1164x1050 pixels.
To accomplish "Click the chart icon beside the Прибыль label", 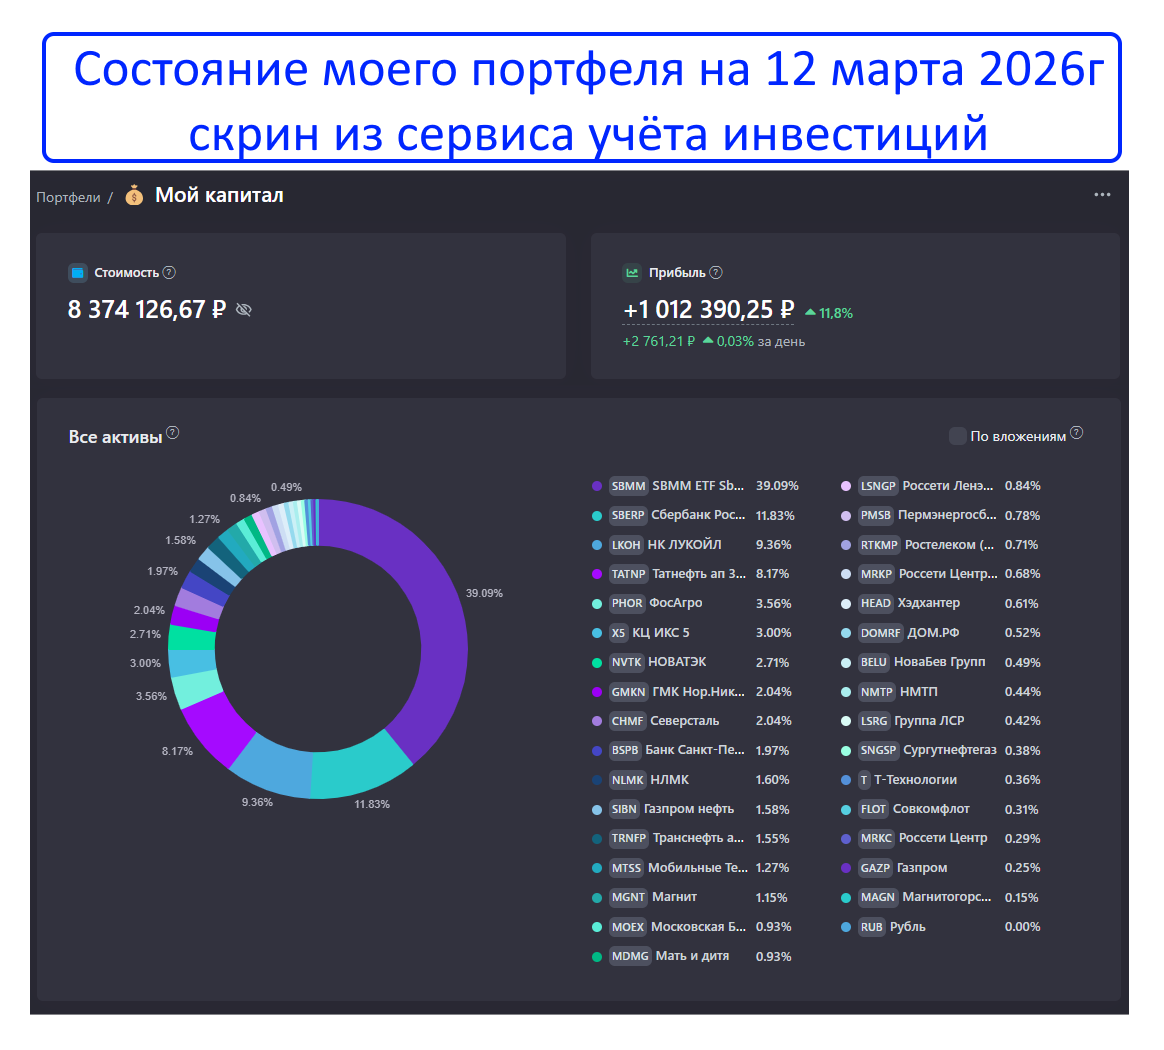I will point(633,272).
